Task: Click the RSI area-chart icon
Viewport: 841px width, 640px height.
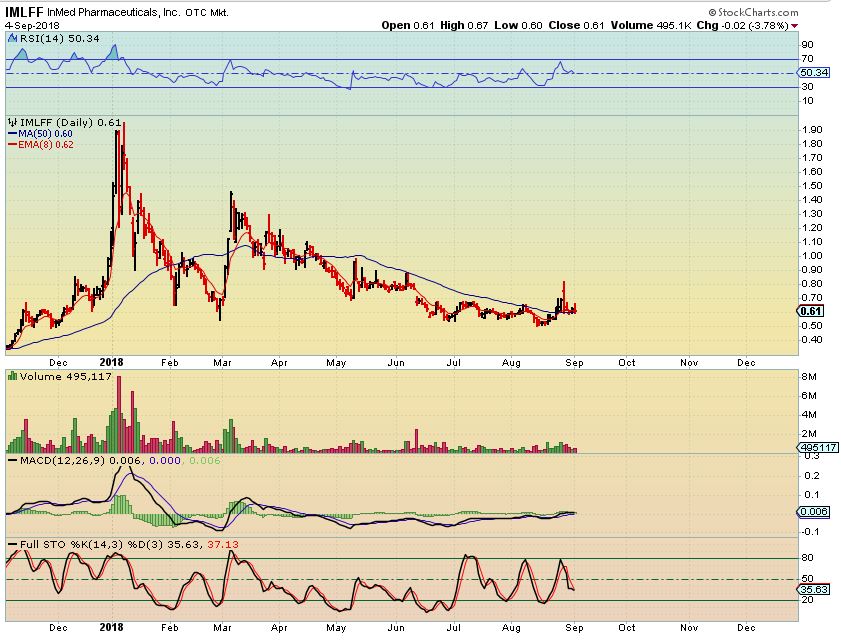Action: [13, 38]
